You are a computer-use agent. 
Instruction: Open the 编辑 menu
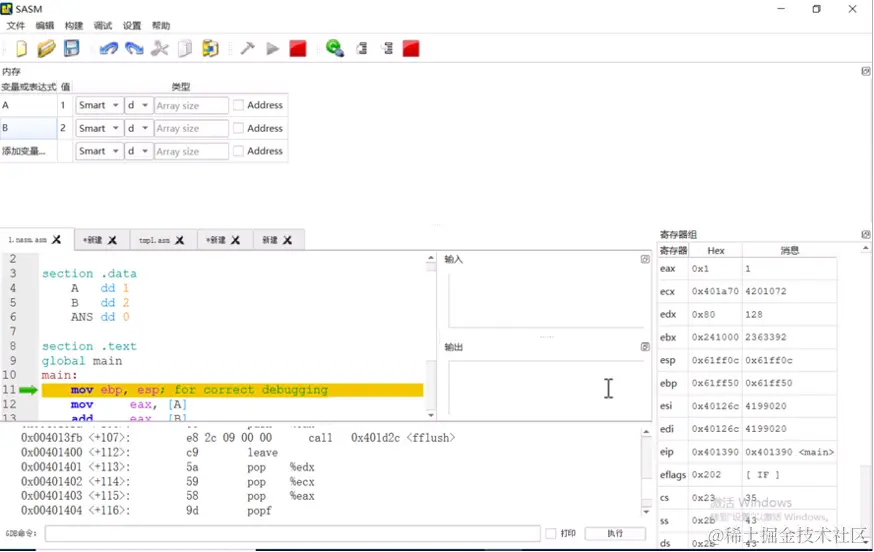coord(45,26)
